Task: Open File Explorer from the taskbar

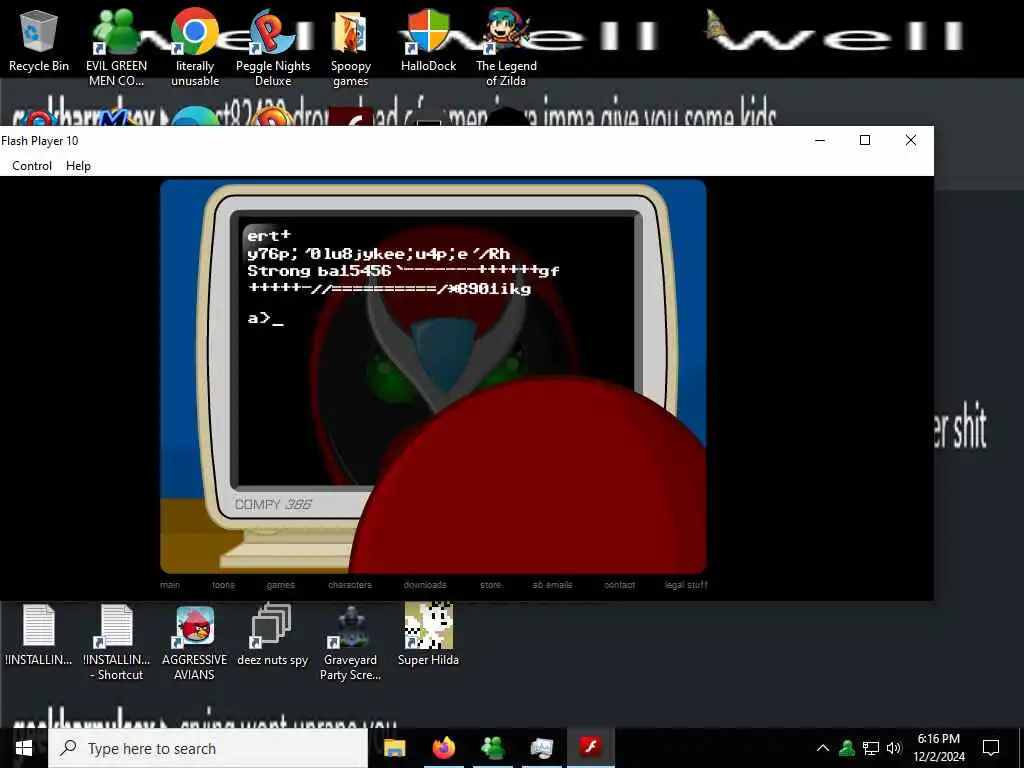Action: point(394,748)
